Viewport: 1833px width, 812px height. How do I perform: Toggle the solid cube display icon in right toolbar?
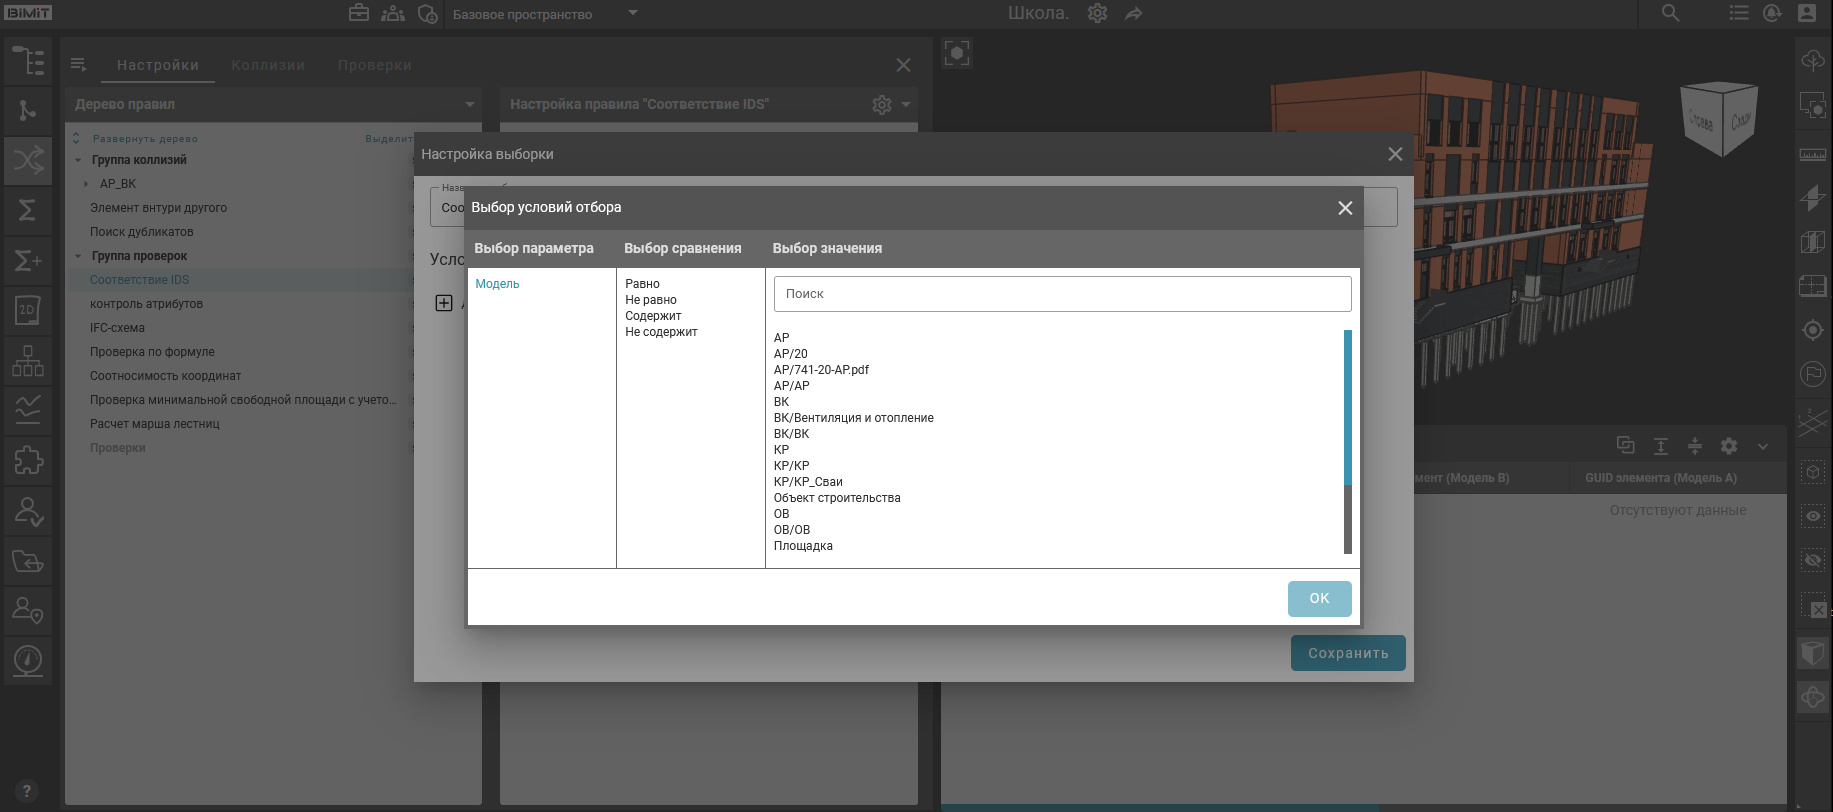pos(1813,653)
